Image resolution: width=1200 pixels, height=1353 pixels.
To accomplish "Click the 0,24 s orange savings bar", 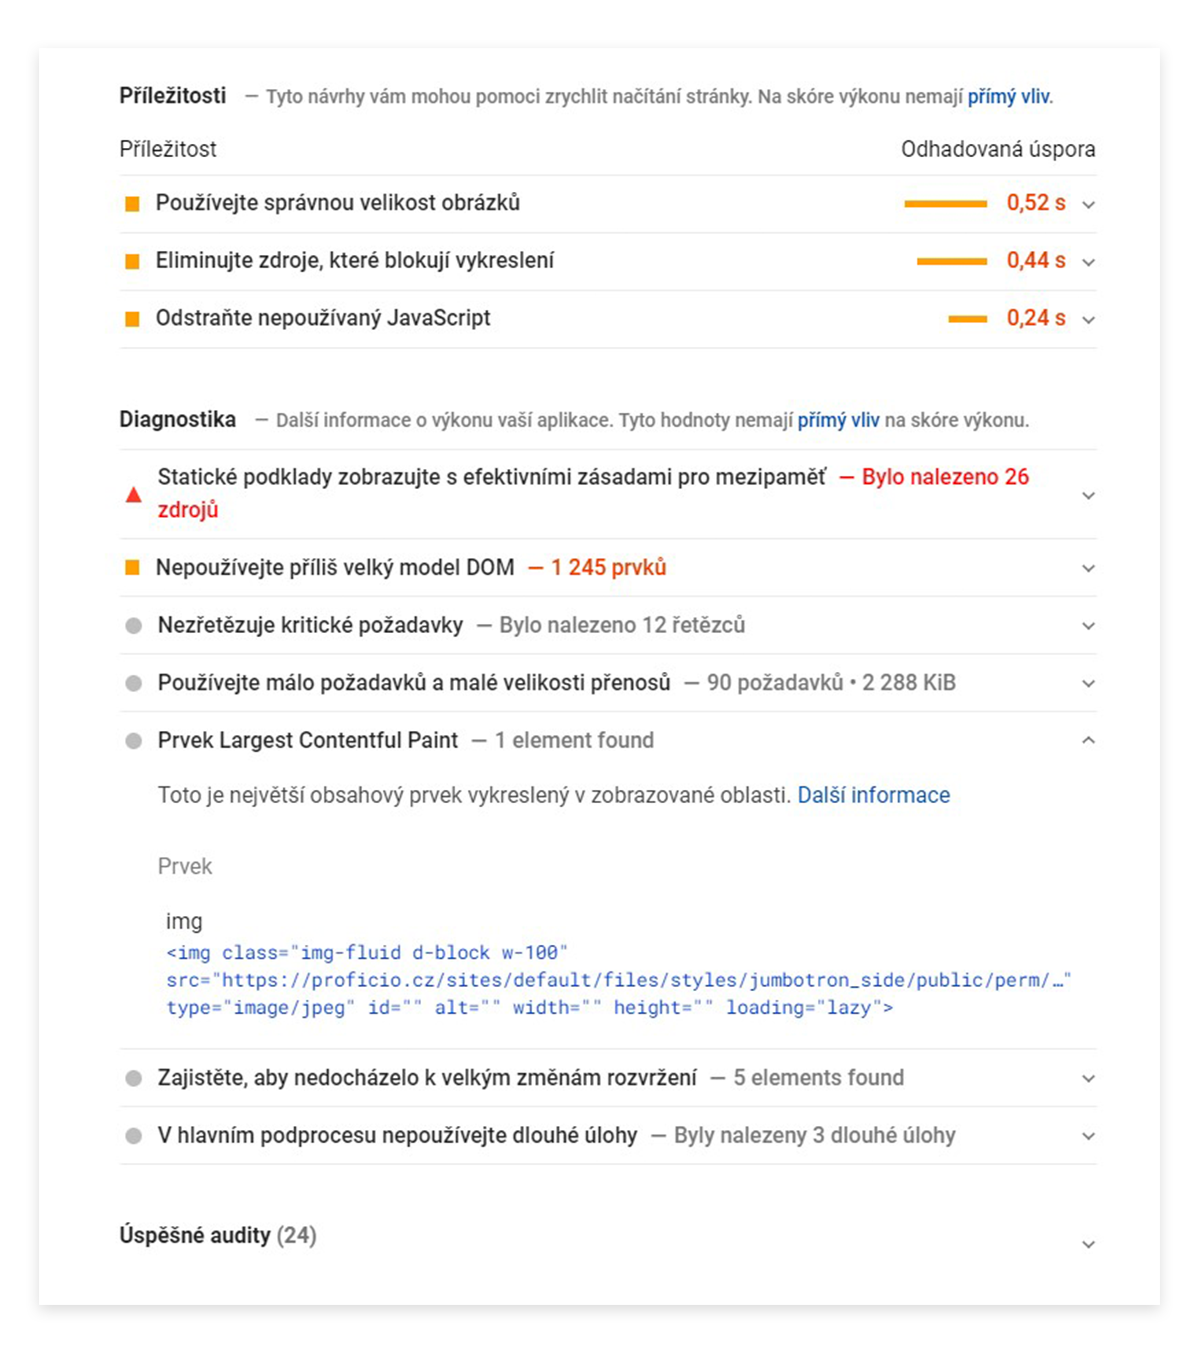I will pyautogui.click(x=967, y=319).
